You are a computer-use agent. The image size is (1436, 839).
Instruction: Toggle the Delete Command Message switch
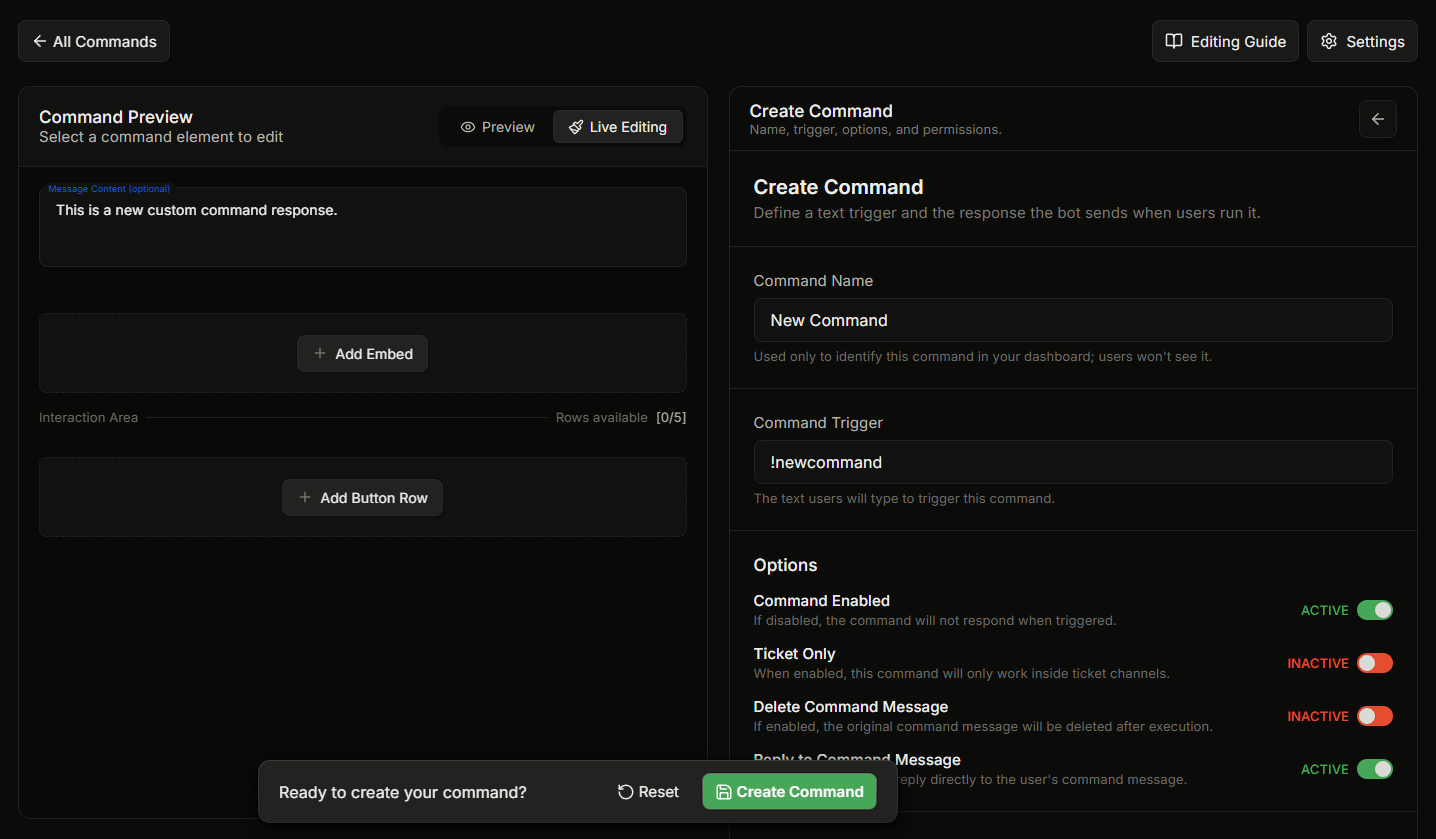pos(1374,716)
